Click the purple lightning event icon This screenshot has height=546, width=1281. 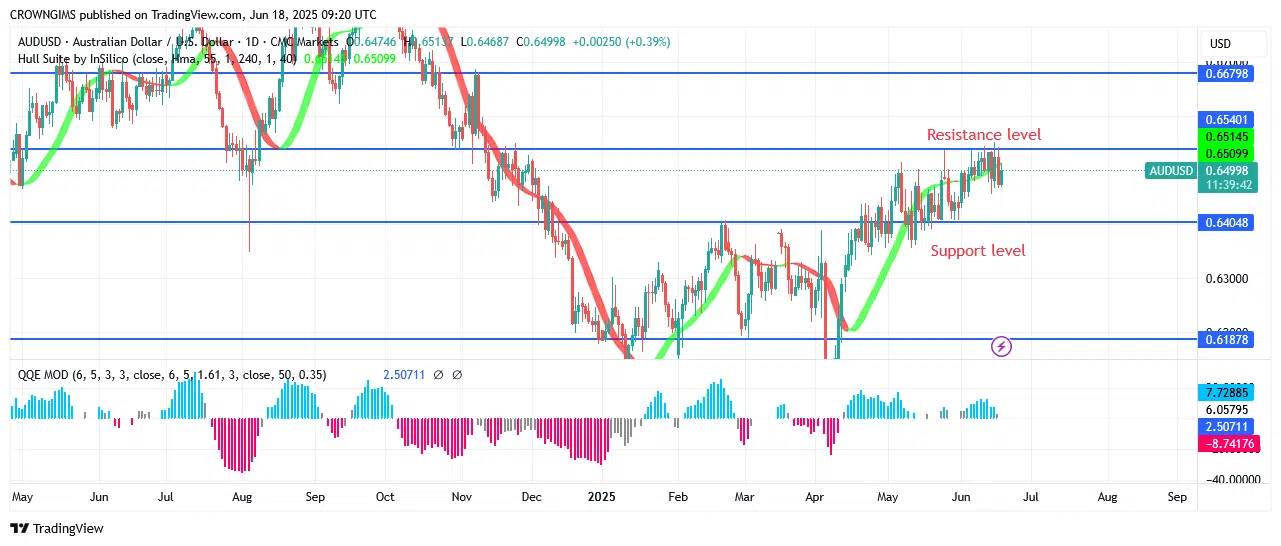[x=1001, y=347]
